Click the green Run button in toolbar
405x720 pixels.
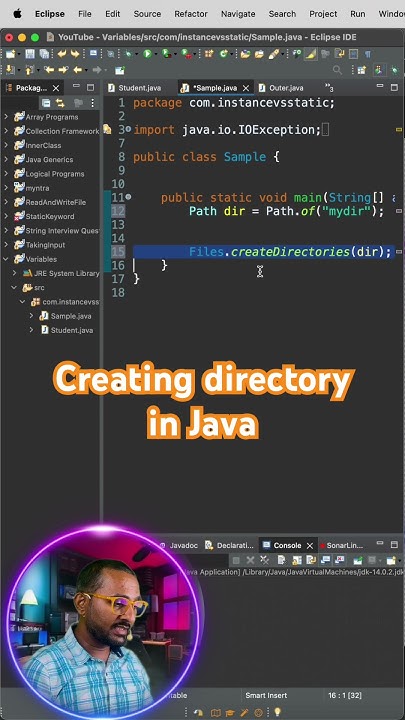(147, 54)
